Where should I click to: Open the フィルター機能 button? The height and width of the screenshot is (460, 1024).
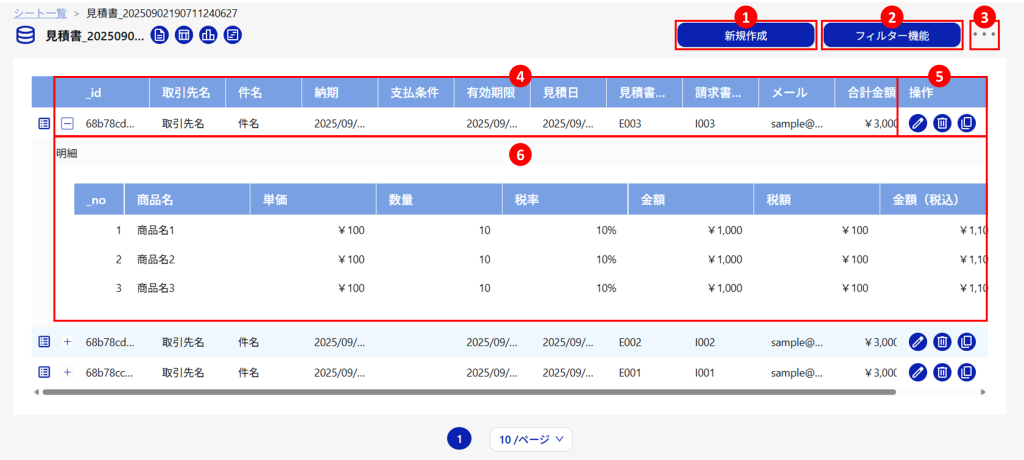pos(892,35)
